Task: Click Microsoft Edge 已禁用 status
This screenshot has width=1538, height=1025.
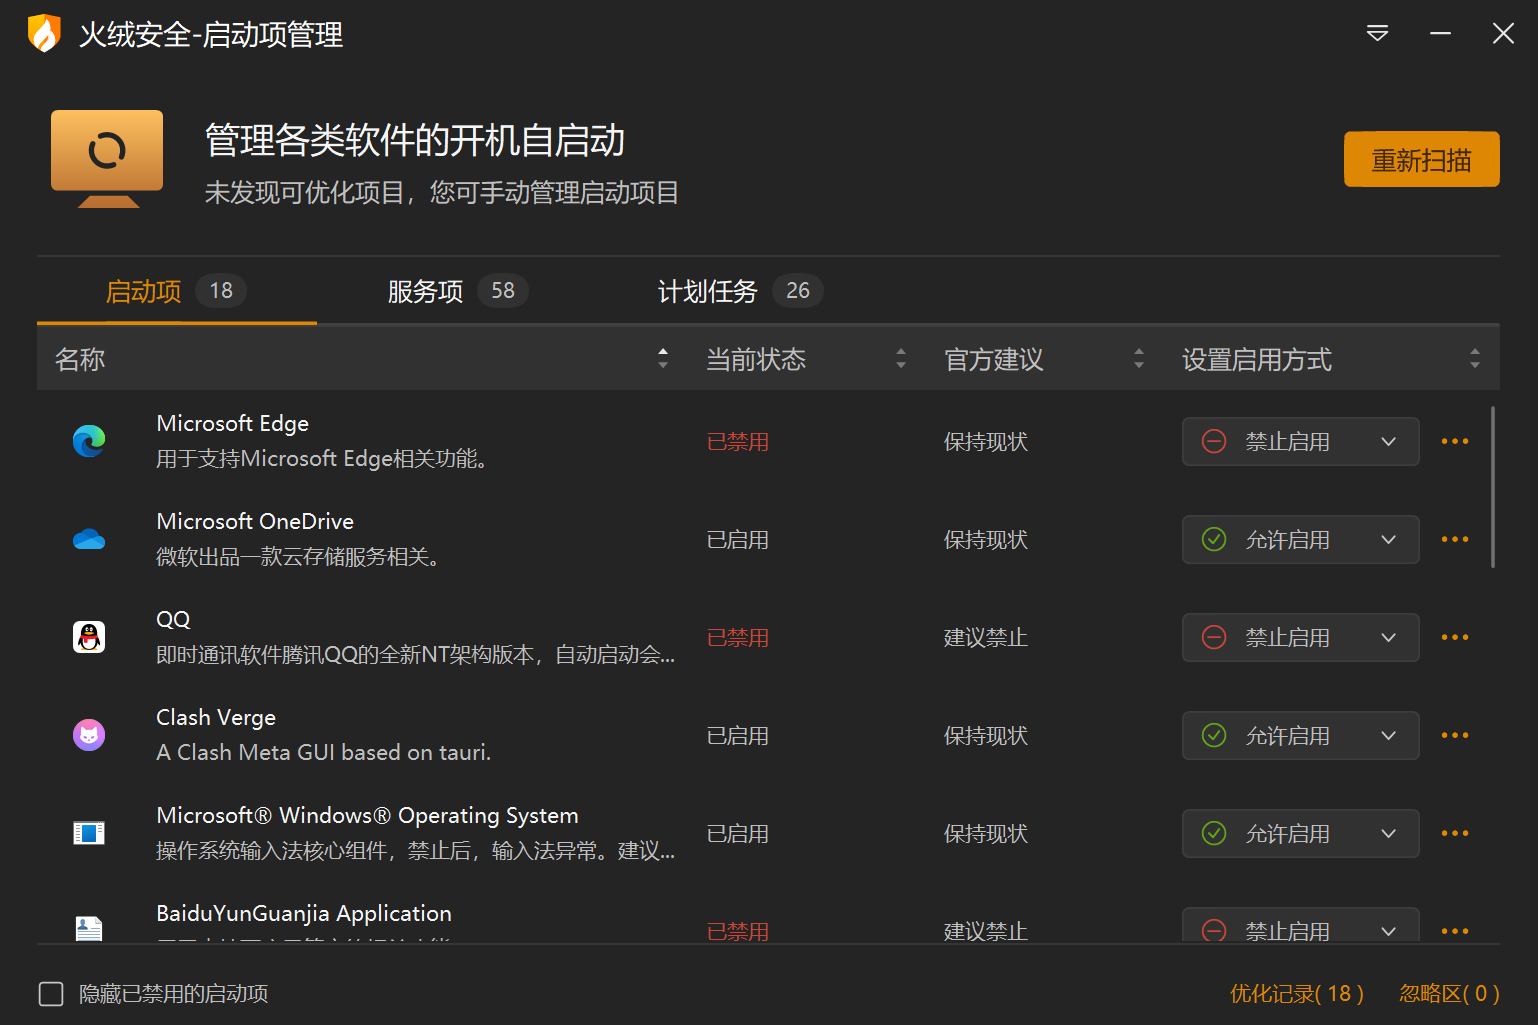Action: point(738,441)
